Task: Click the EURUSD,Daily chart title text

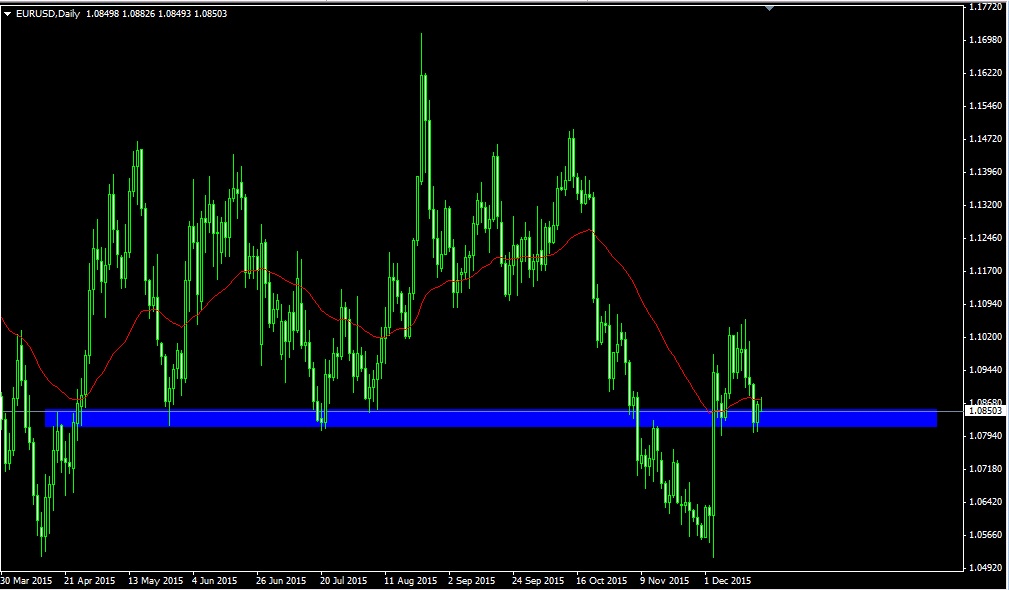Action: click(48, 14)
